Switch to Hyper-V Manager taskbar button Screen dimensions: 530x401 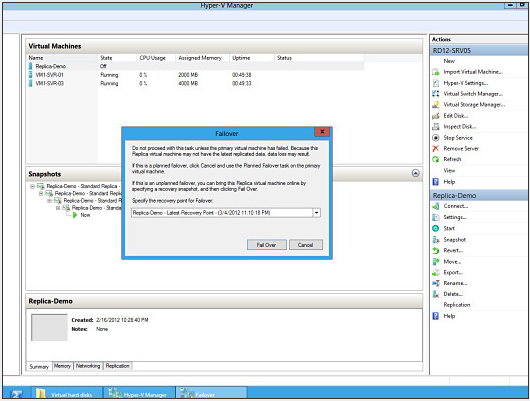(139, 393)
